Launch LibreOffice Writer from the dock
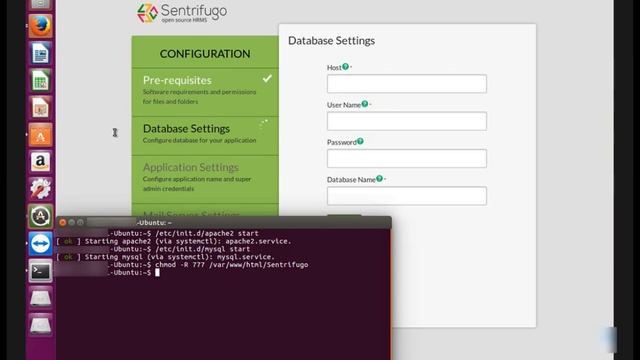This screenshot has height=360, width=640. 40,53
